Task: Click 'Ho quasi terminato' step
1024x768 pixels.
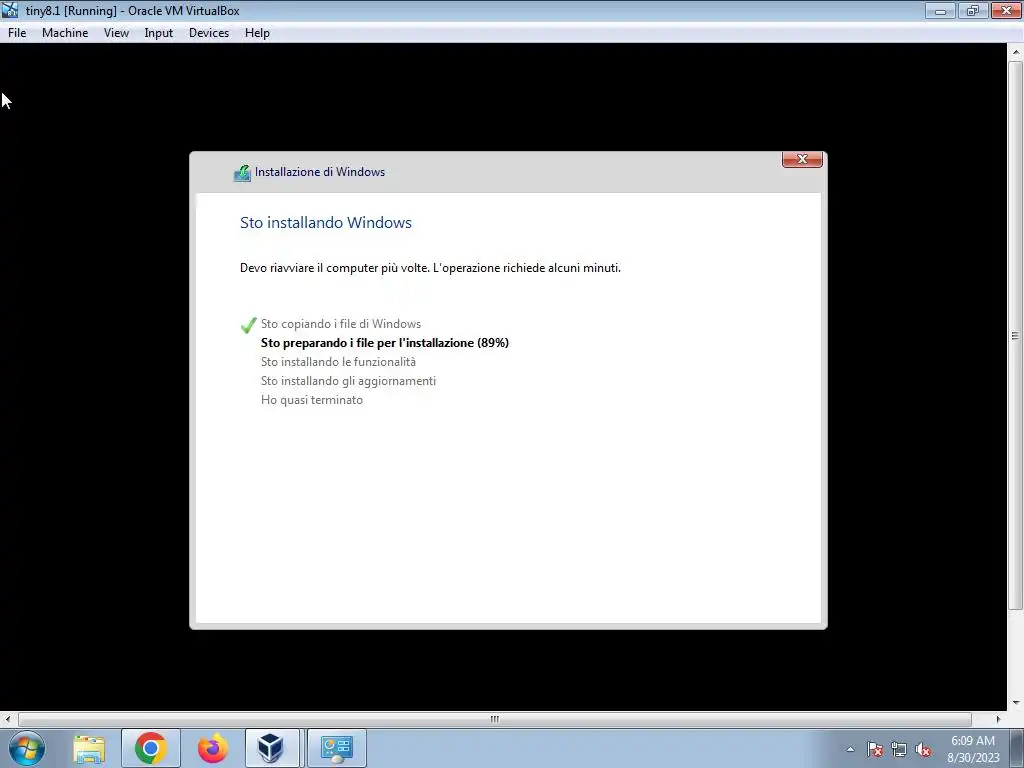Action: [x=312, y=400]
